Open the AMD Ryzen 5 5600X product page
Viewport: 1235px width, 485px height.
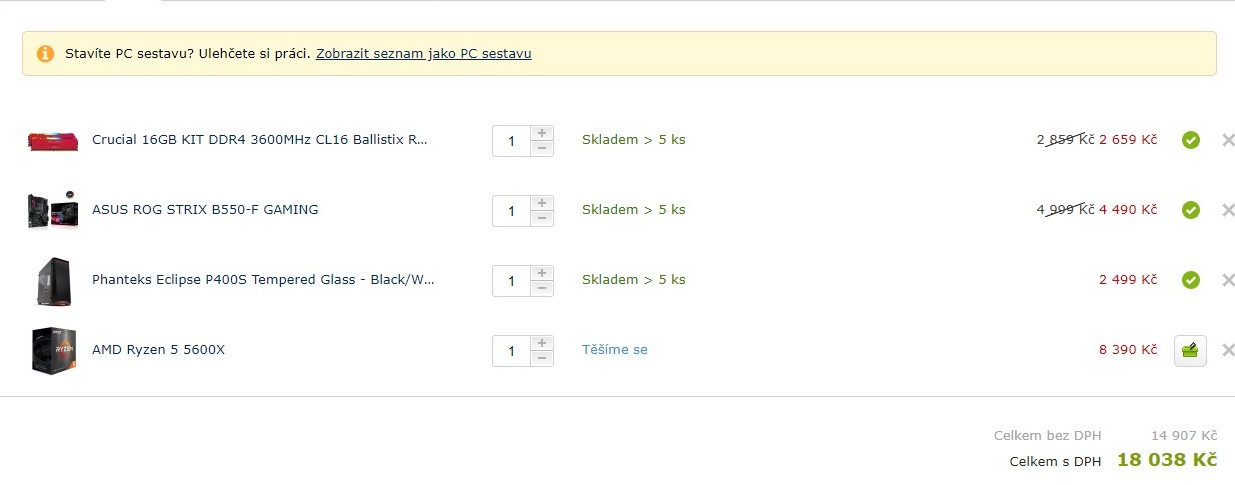click(x=158, y=350)
